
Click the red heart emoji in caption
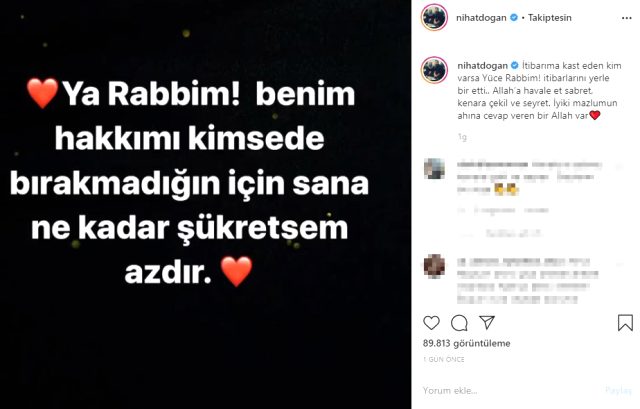point(595,116)
